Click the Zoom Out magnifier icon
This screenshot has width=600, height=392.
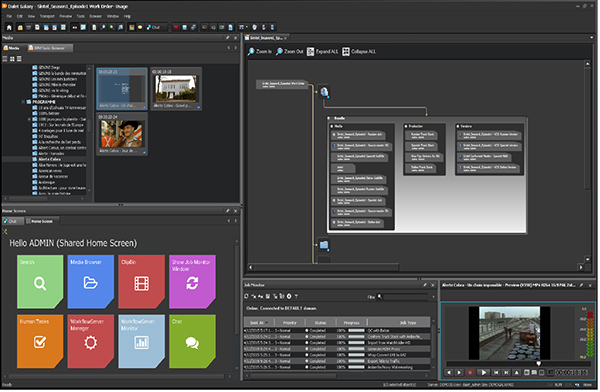(x=279, y=51)
